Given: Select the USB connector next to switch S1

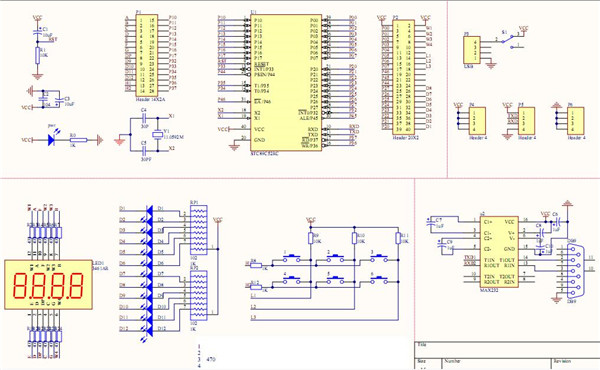Looking at the screenshot, I should (472, 50).
